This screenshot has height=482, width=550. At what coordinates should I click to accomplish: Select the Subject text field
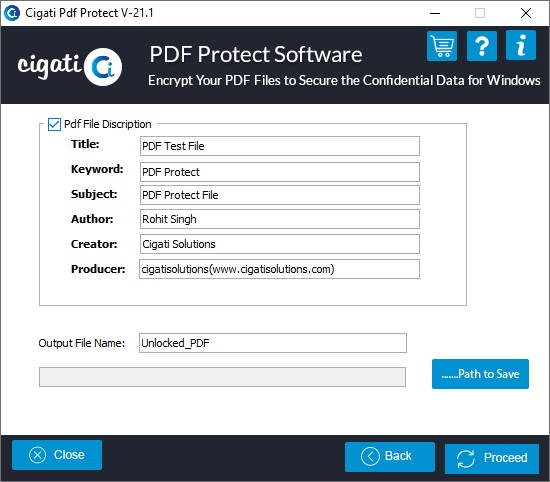pyautogui.click(x=280, y=195)
